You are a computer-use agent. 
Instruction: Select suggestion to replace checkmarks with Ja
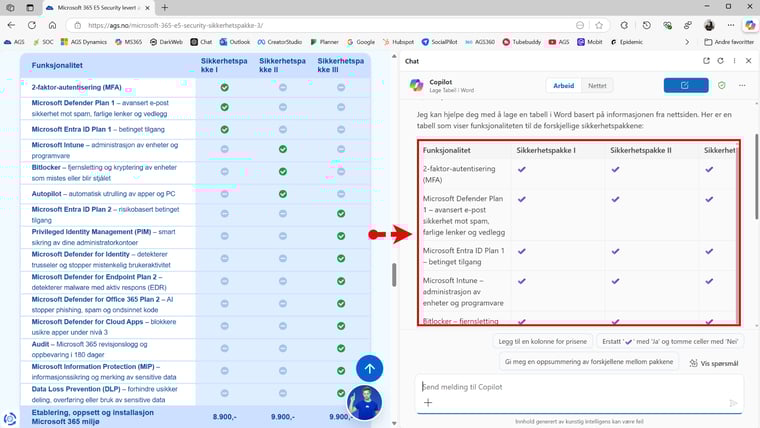[x=670, y=341]
